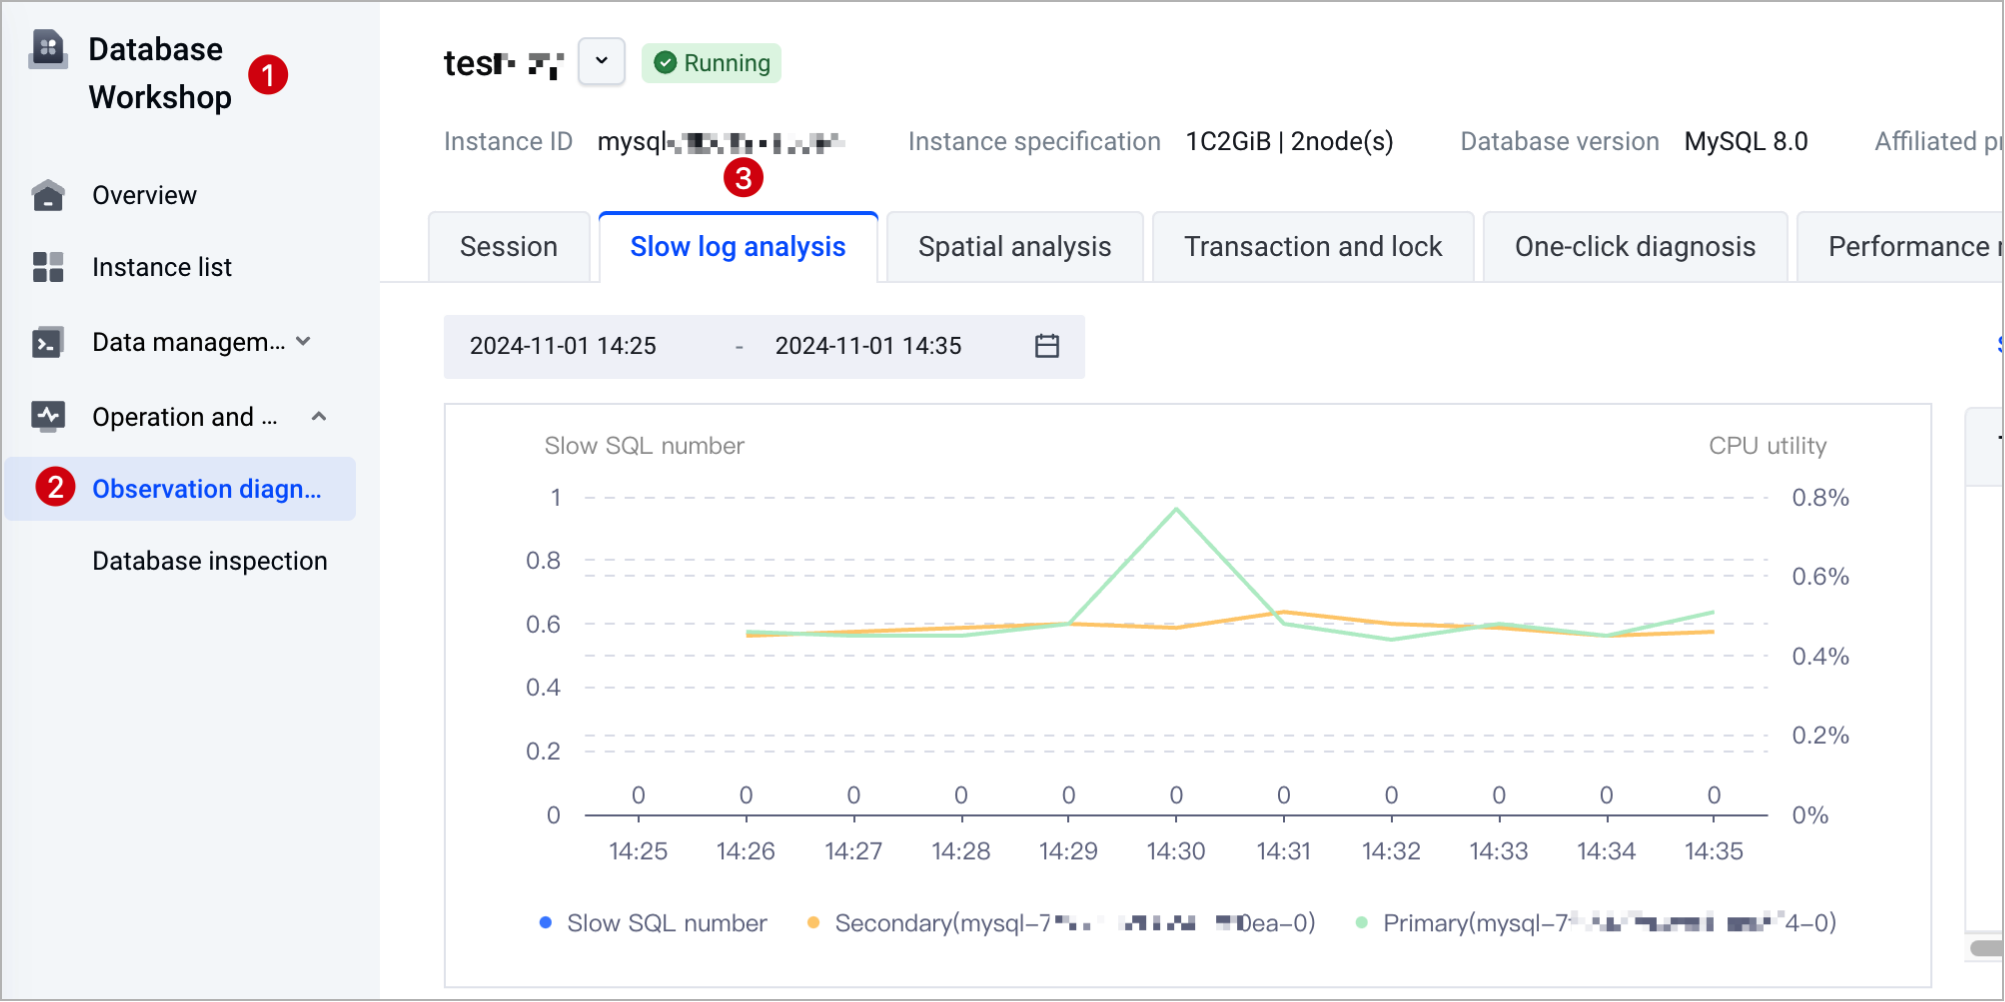Switch to the Session tab
Image resolution: width=2005 pixels, height=1002 pixels.
(x=509, y=247)
